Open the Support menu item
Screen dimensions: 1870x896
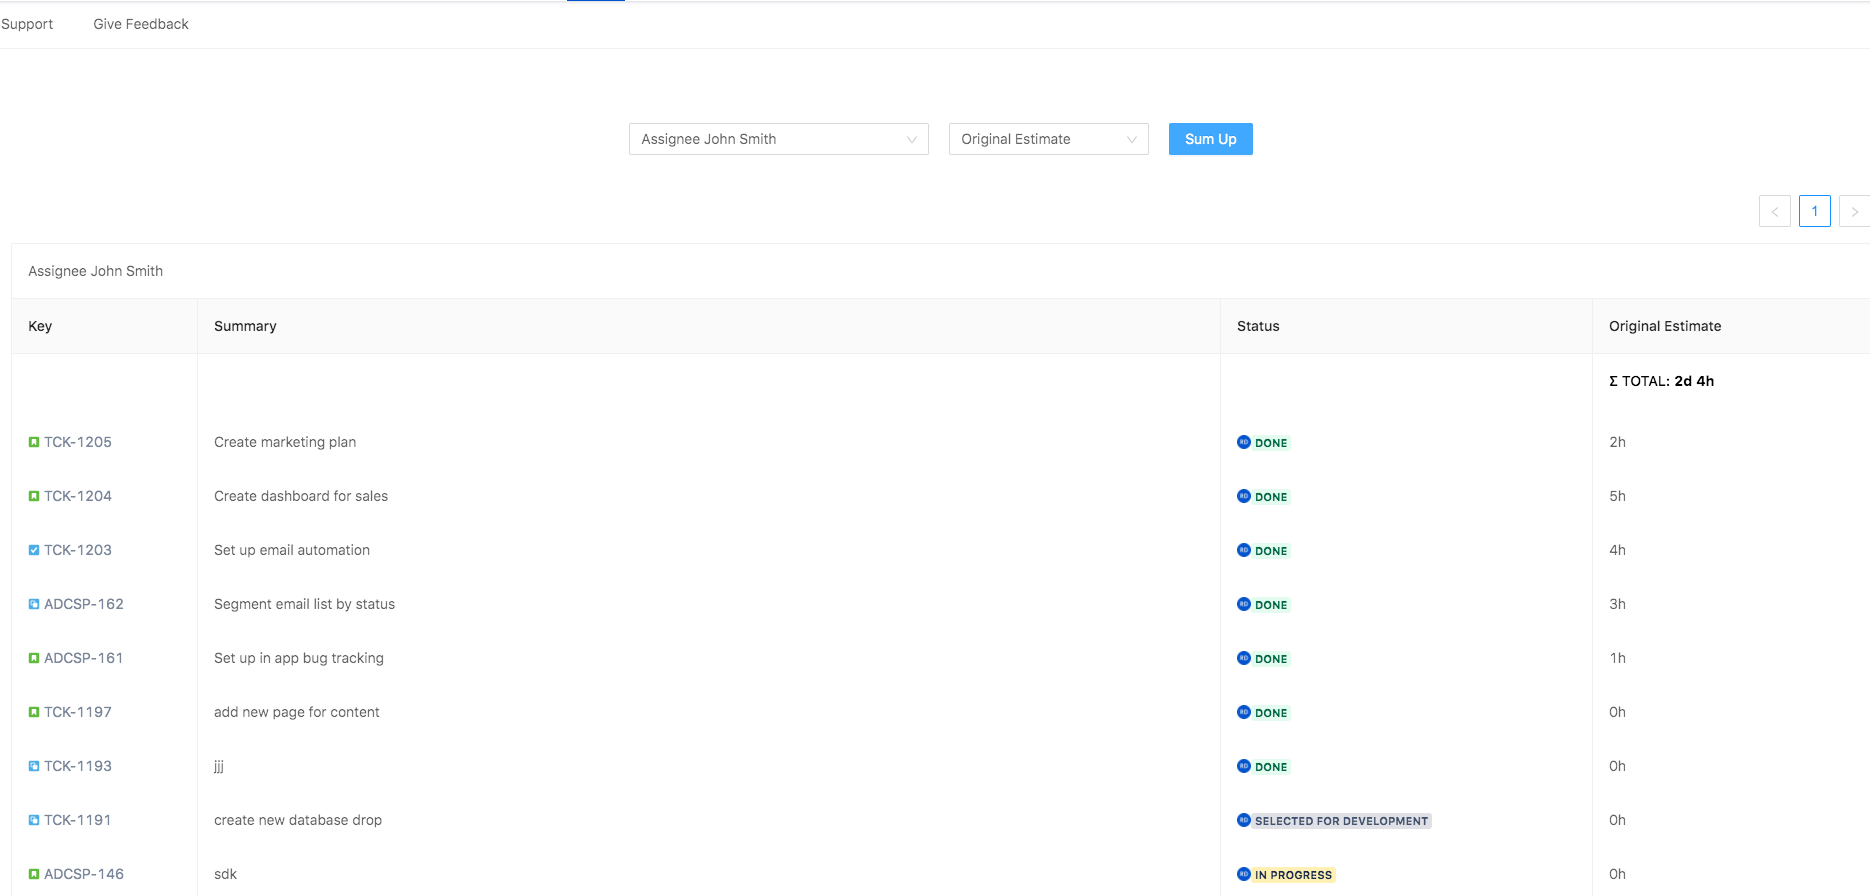tap(27, 24)
